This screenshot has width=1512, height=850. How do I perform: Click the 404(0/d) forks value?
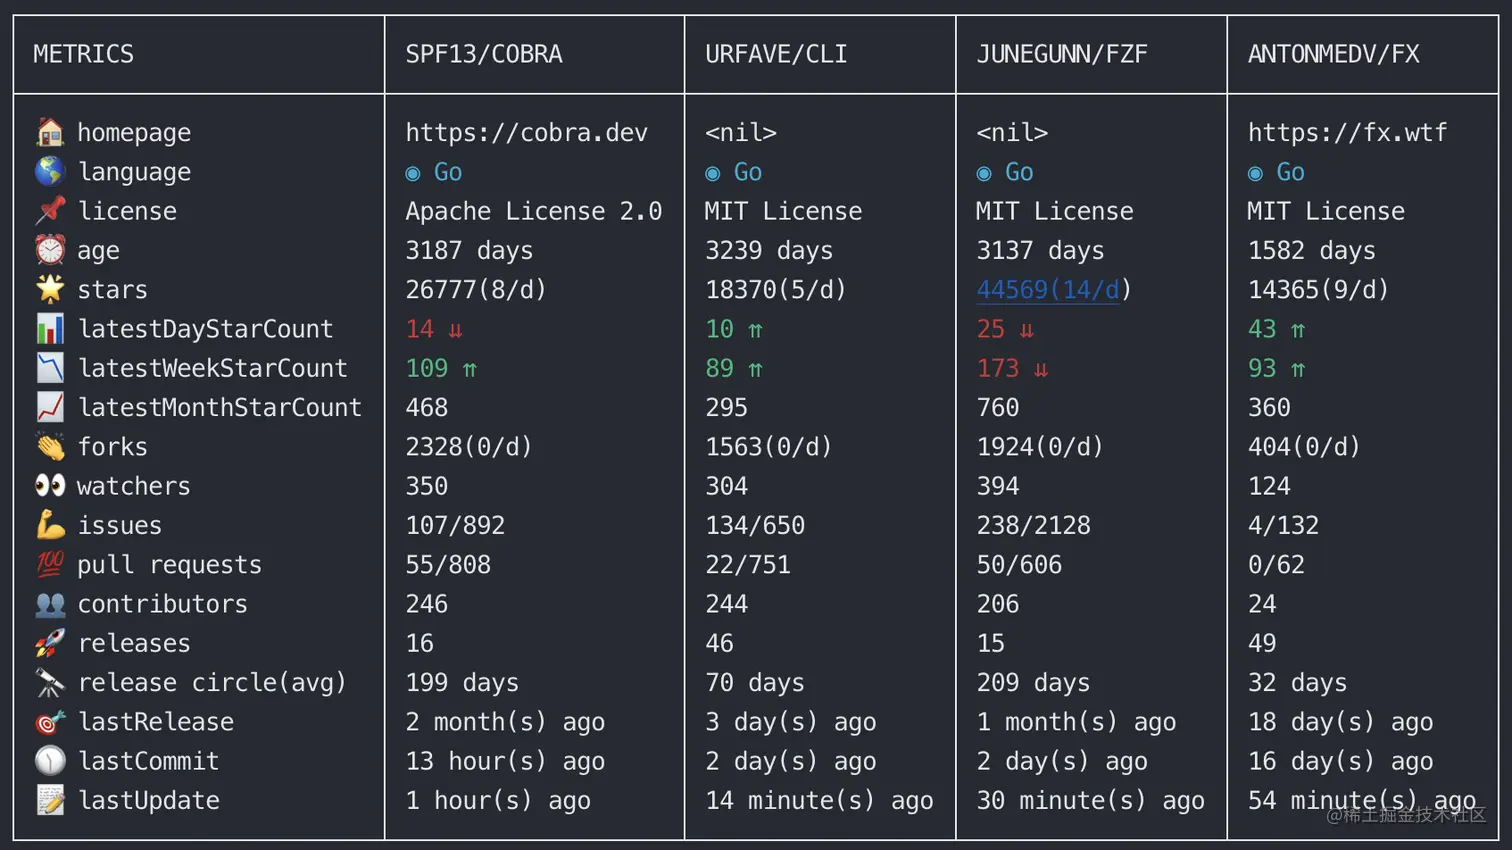pyautogui.click(x=1304, y=447)
